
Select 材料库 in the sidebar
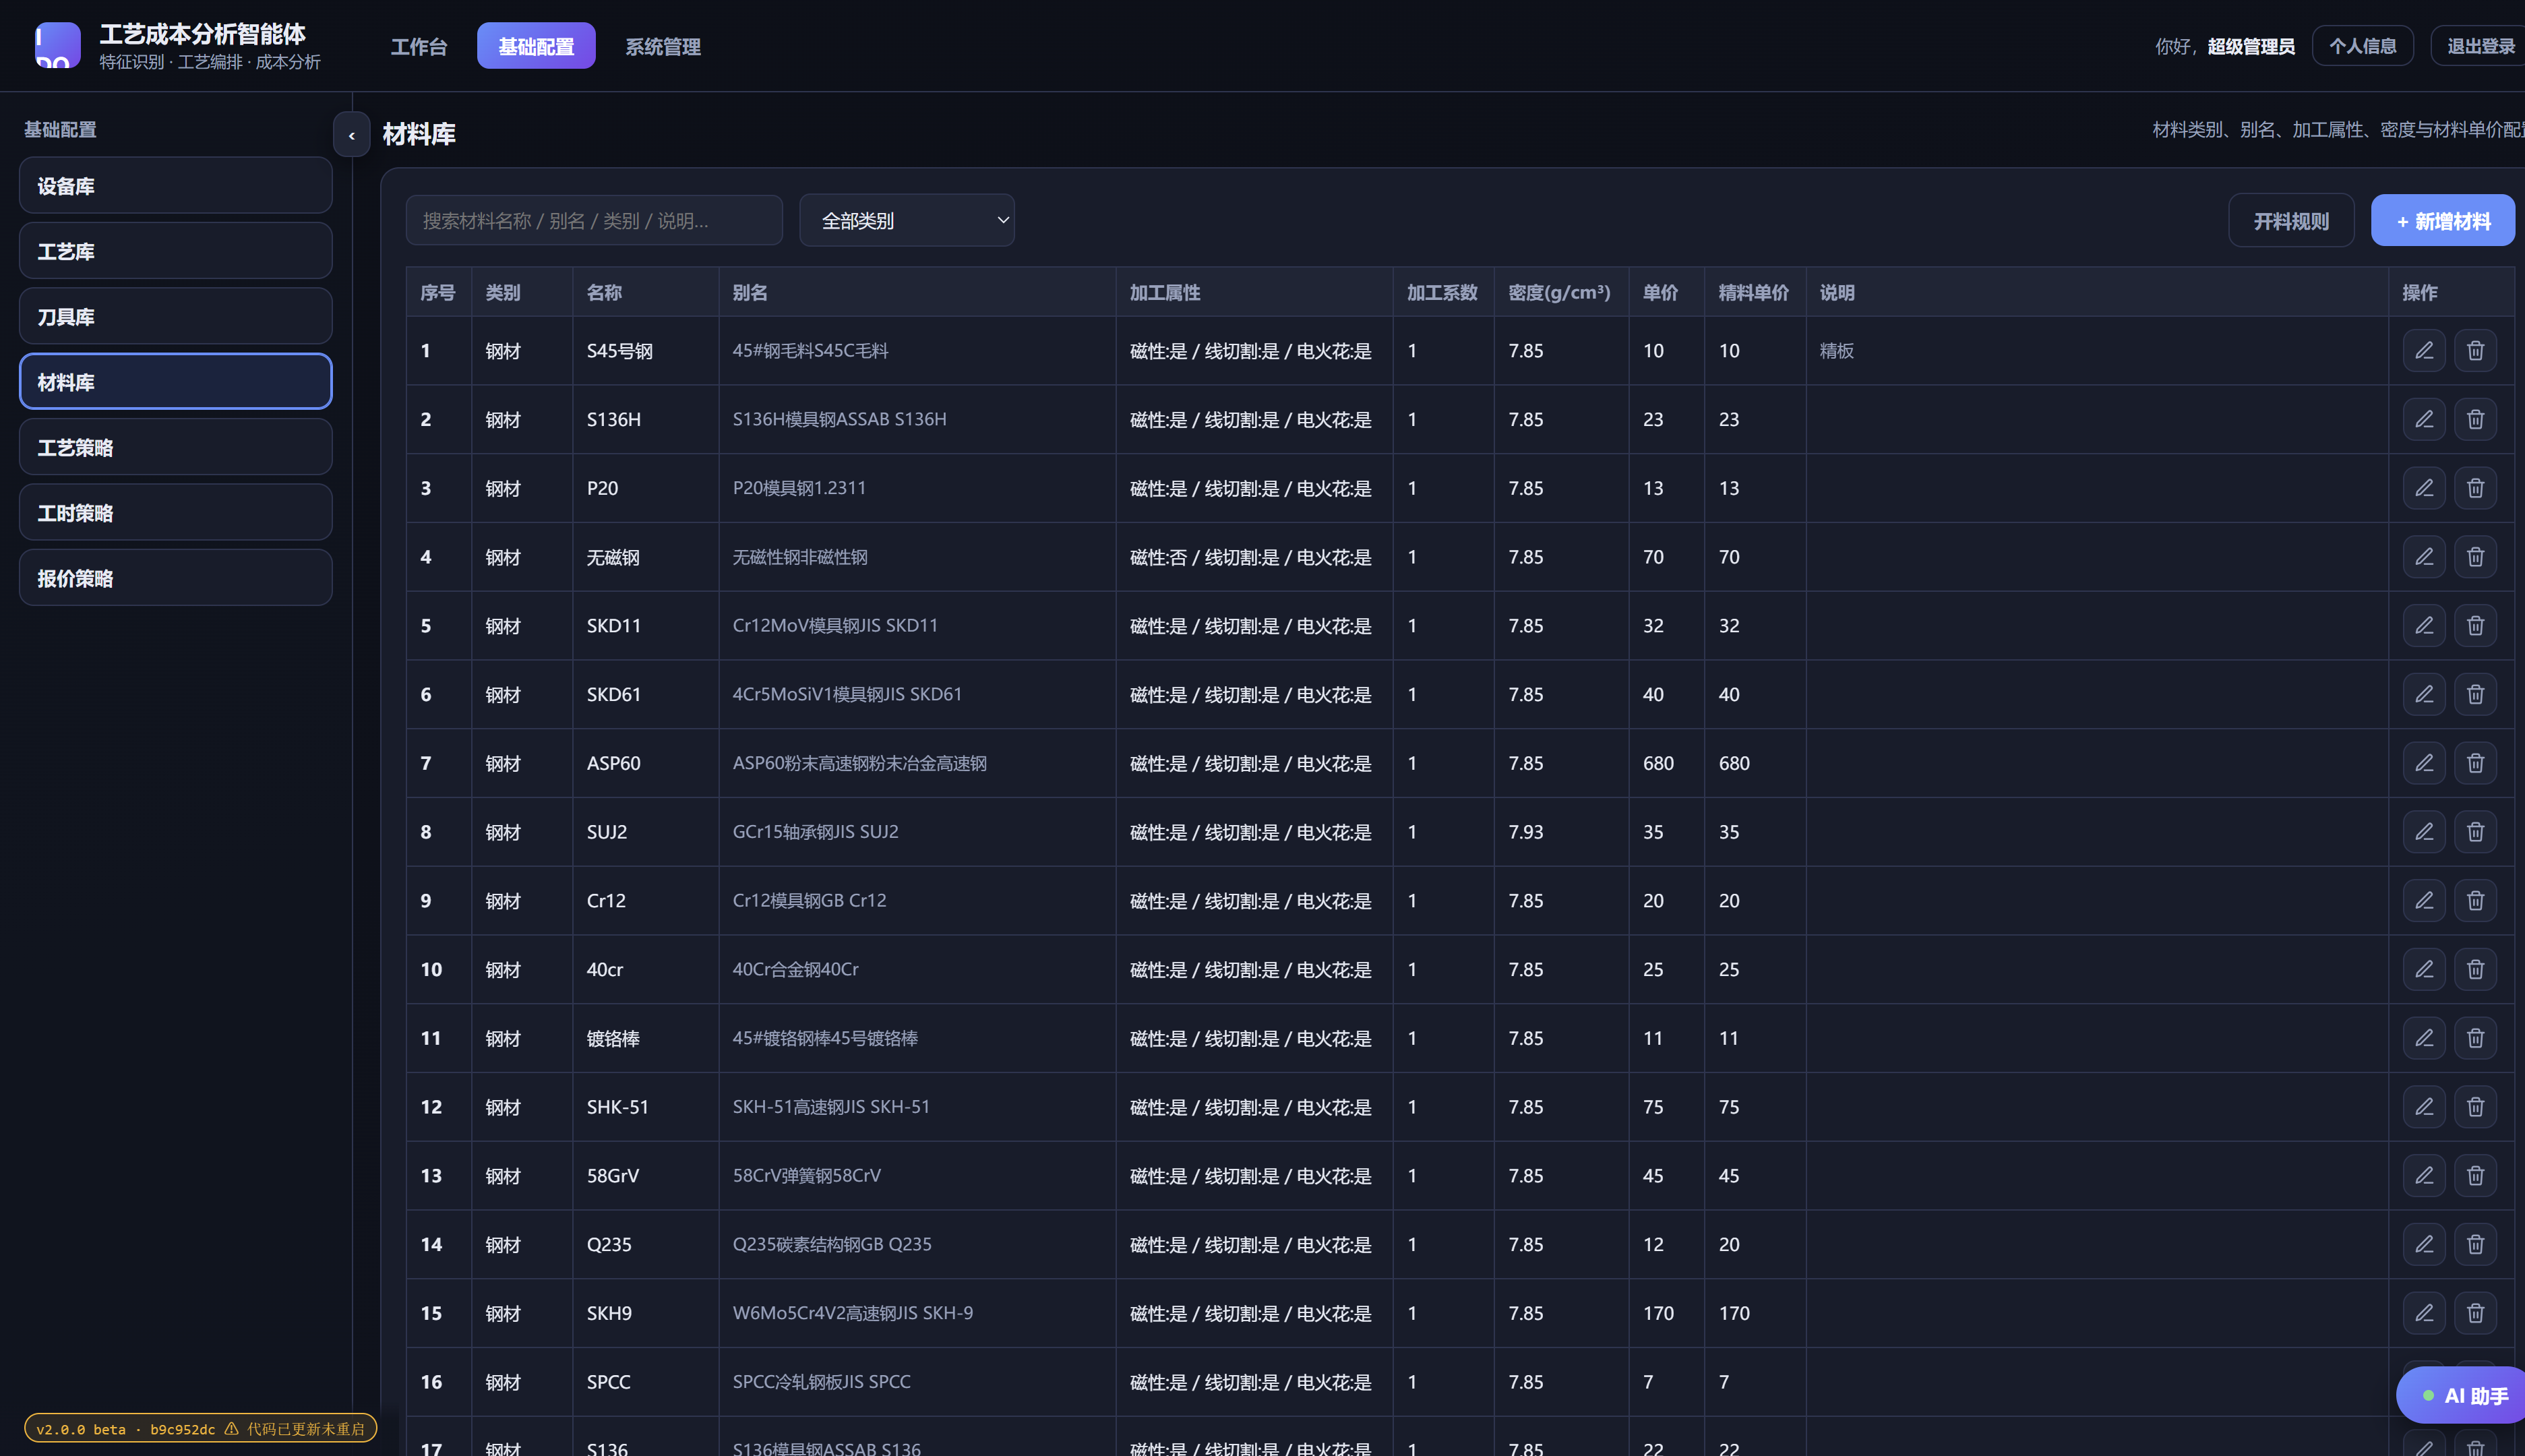point(176,382)
